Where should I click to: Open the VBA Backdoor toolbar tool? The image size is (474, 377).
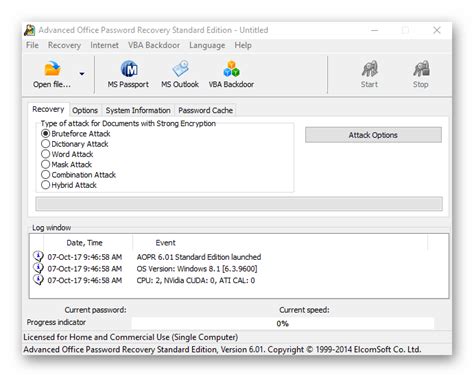(231, 74)
